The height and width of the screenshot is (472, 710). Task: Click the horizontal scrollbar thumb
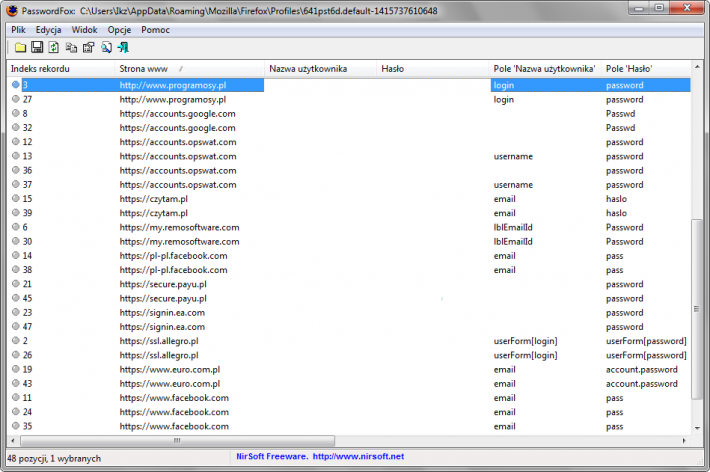177,440
